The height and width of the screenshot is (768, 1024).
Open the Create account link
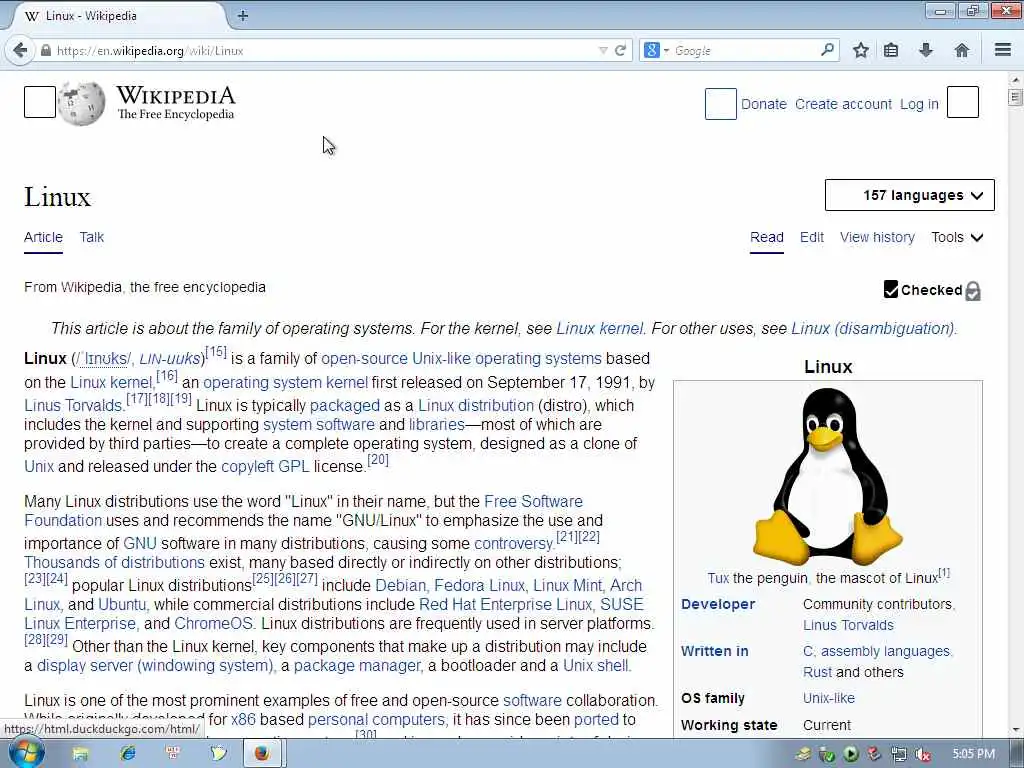tap(843, 104)
